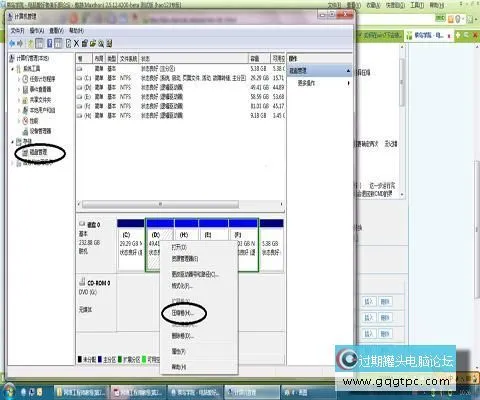The image size is (480, 400).
Task: Click the (C:) 29.29 GB partition block
Action: (x=131, y=246)
